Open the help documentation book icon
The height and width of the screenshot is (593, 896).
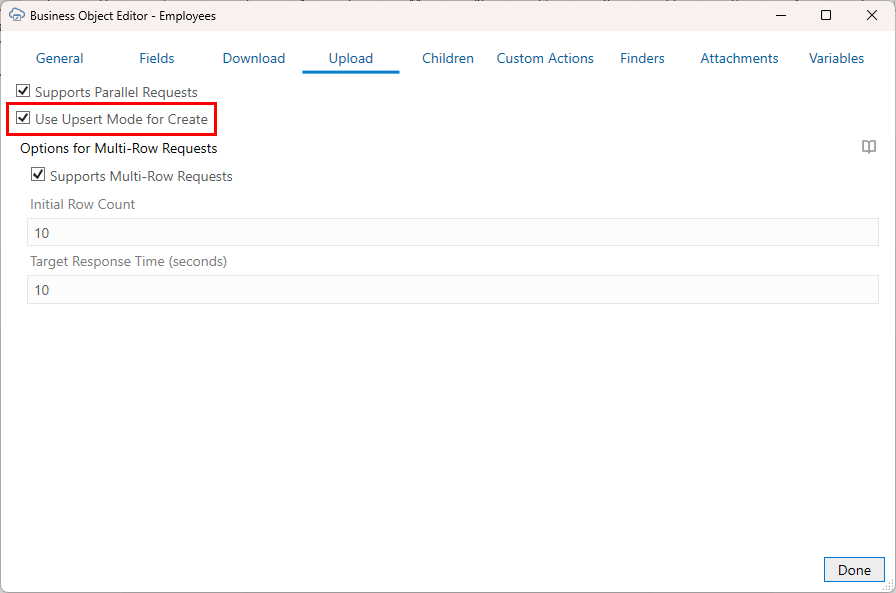click(868, 147)
